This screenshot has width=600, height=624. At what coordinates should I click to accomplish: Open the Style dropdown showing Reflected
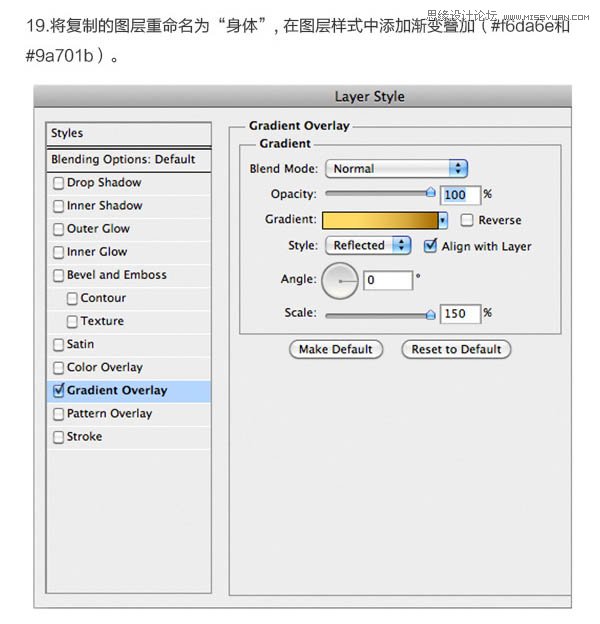coord(368,245)
